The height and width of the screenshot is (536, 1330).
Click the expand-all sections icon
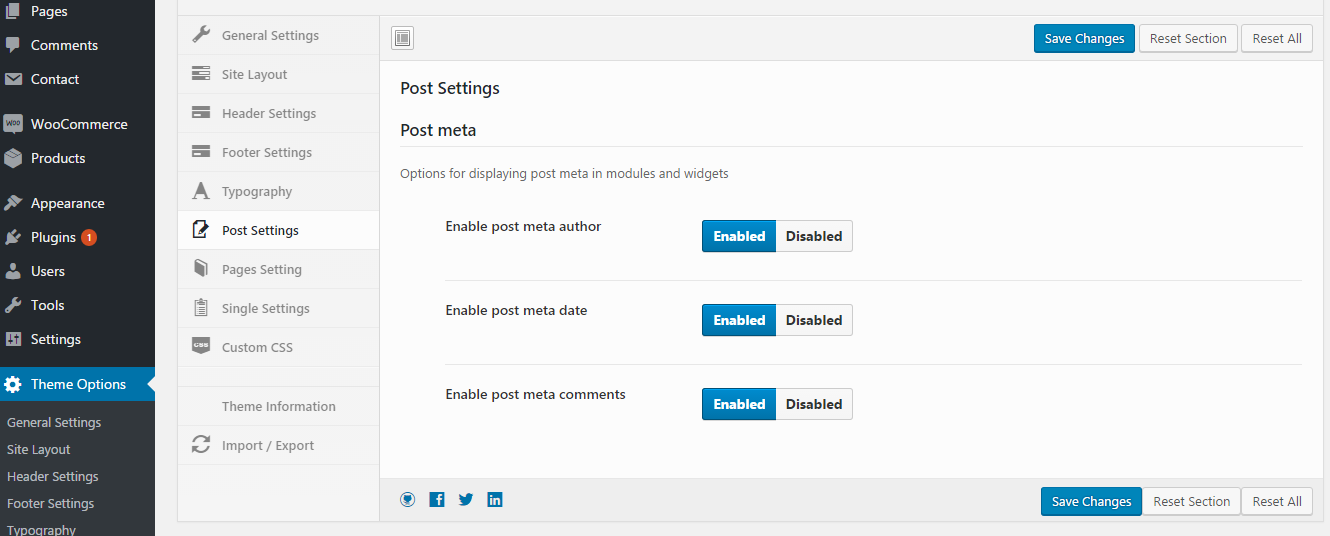[x=402, y=38]
